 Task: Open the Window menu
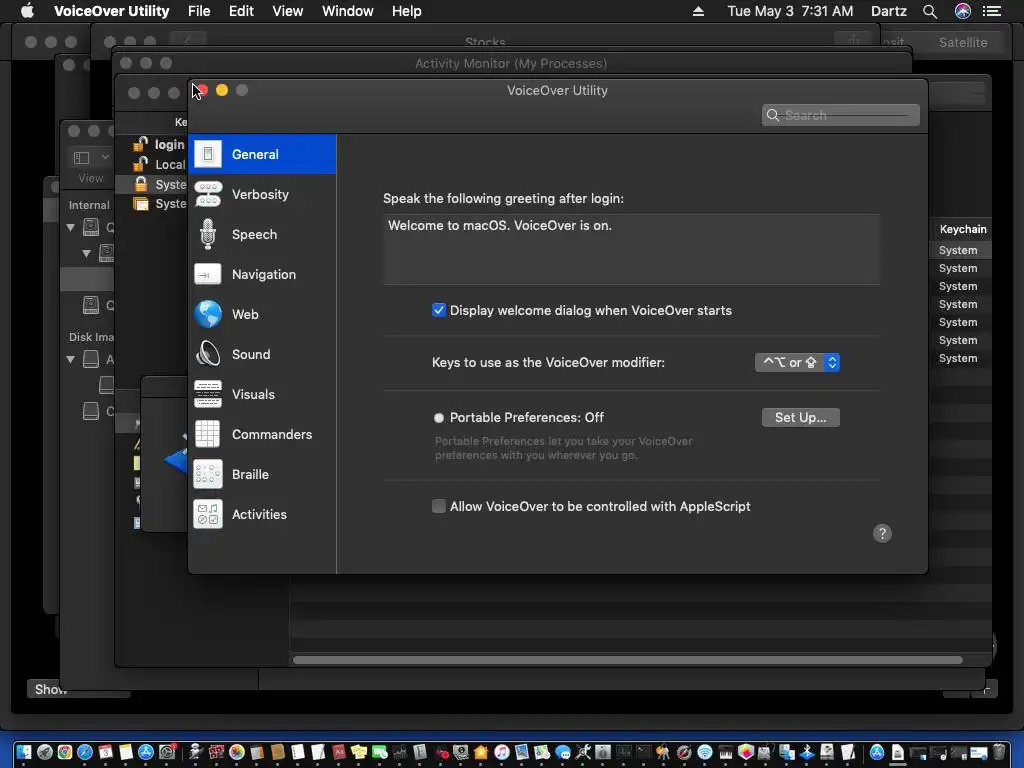pyautogui.click(x=347, y=11)
